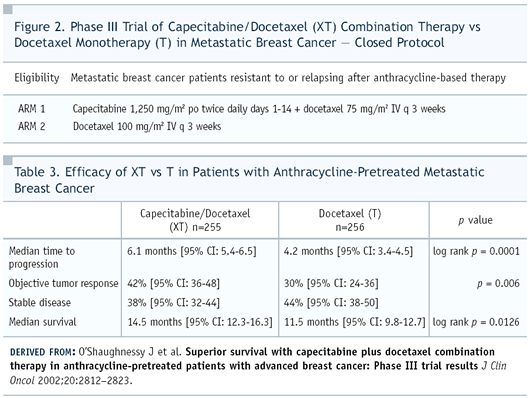Click the Median survival row label
Screen dimensions: 530x398
pyautogui.click(x=43, y=322)
